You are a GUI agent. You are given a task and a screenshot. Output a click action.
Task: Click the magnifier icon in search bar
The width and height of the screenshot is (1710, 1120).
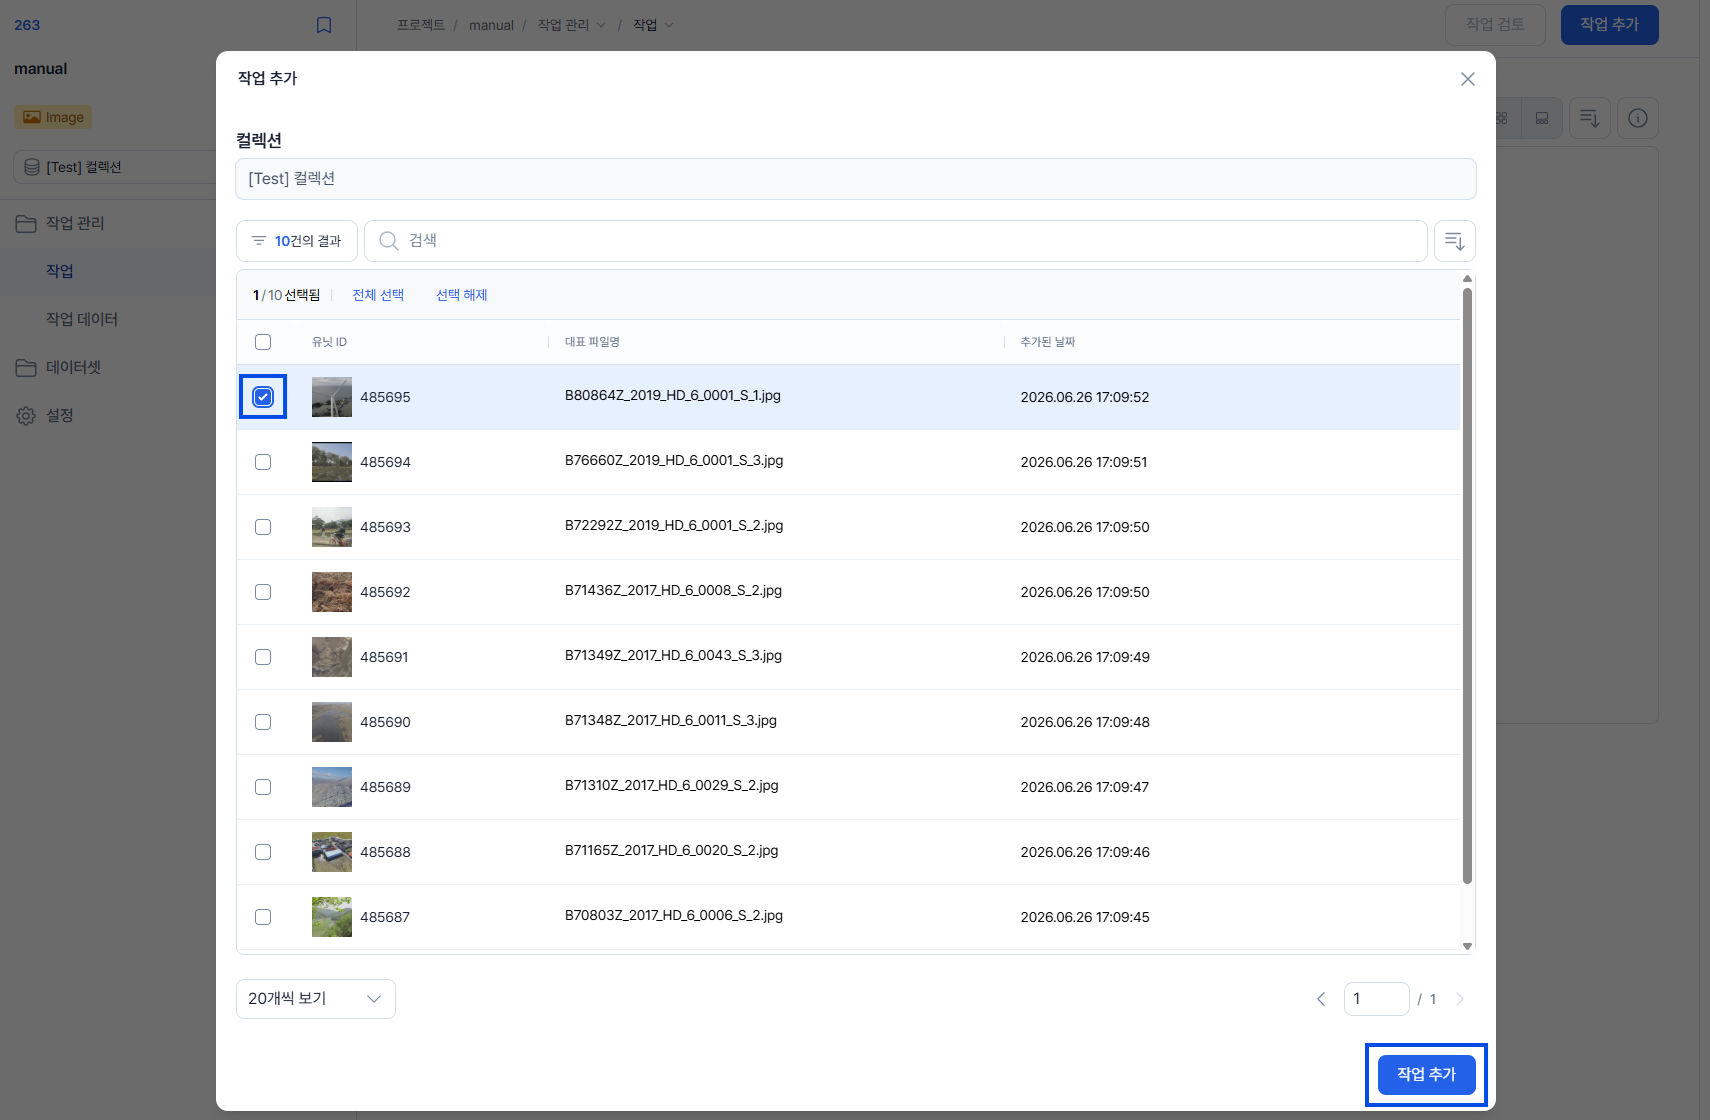(389, 241)
